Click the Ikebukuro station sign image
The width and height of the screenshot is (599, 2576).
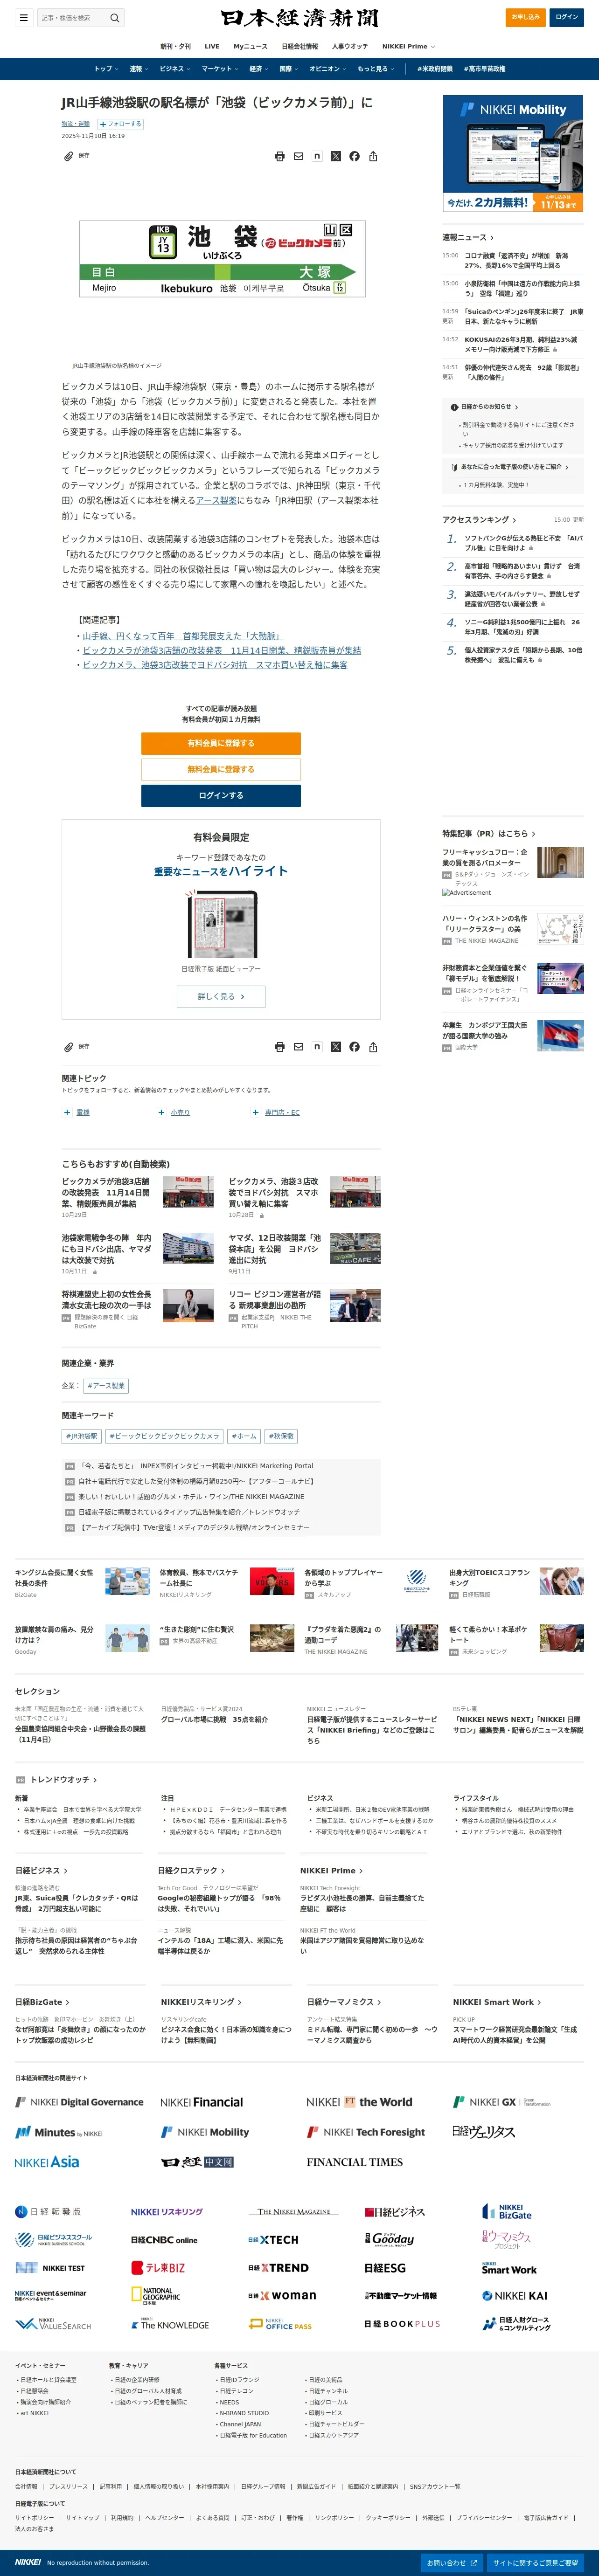pyautogui.click(x=222, y=259)
